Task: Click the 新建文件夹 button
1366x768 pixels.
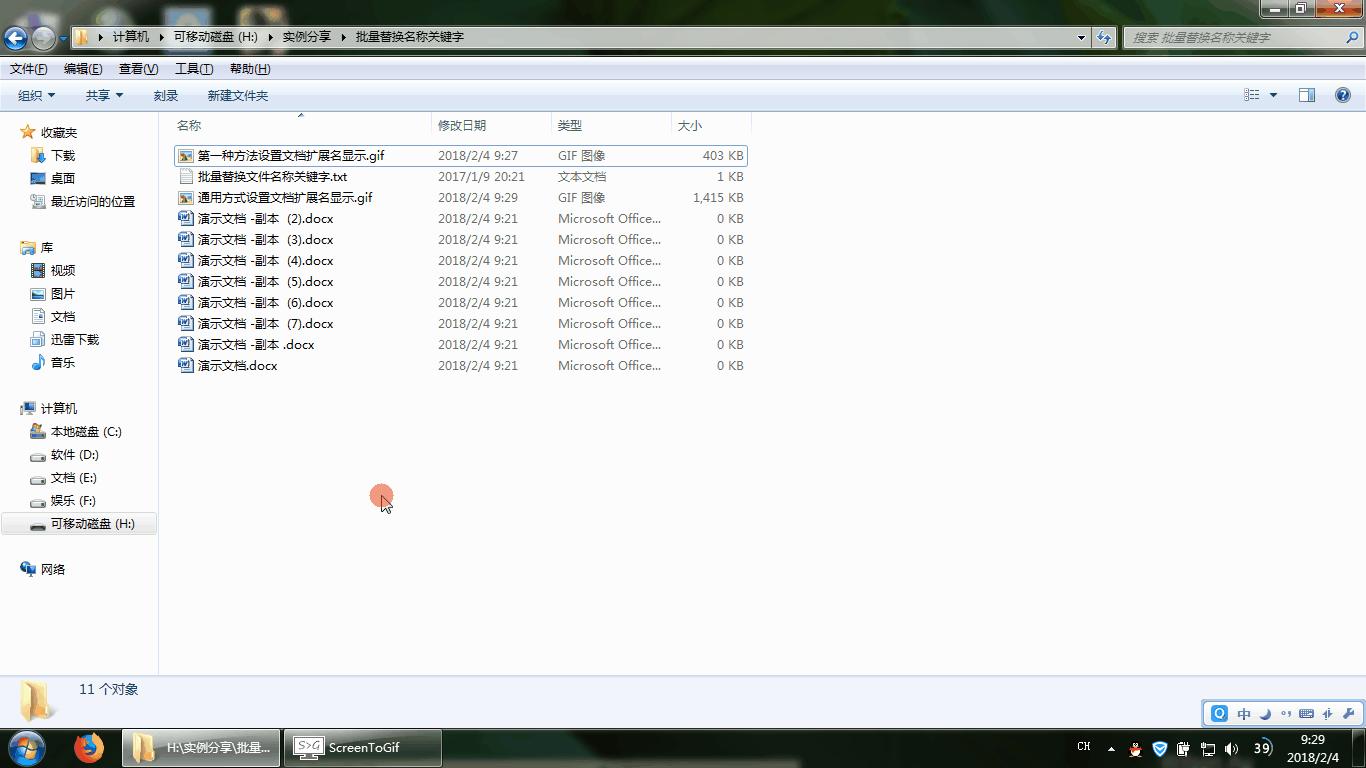Action: point(237,96)
